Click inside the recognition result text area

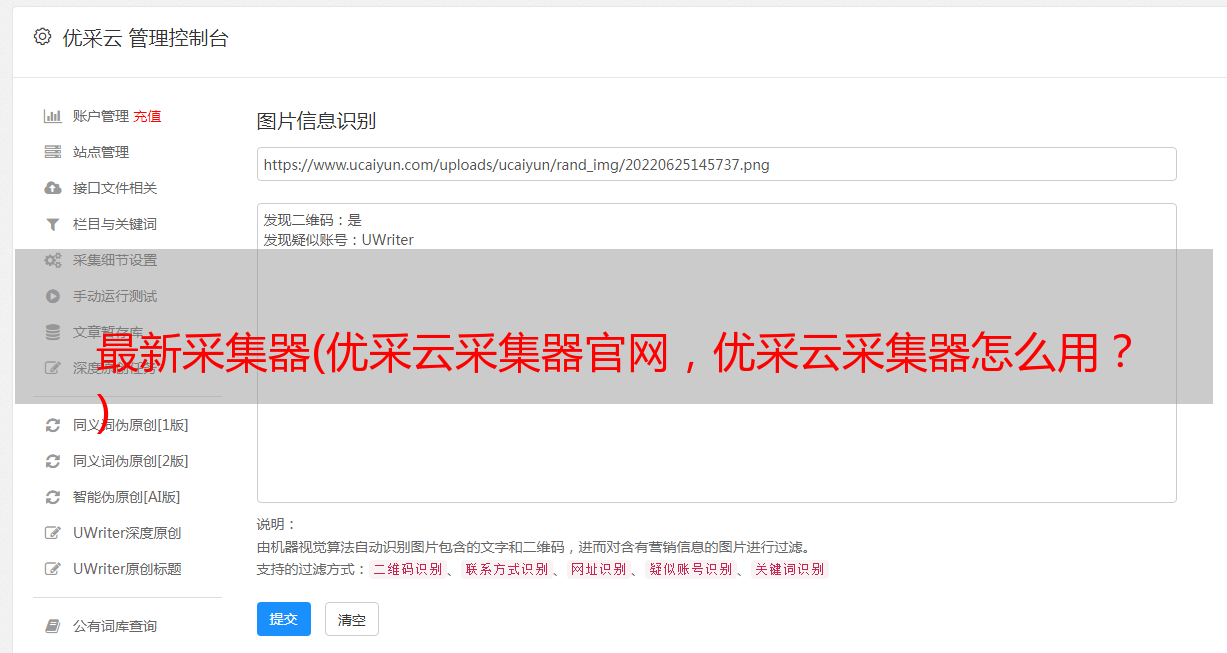716,353
